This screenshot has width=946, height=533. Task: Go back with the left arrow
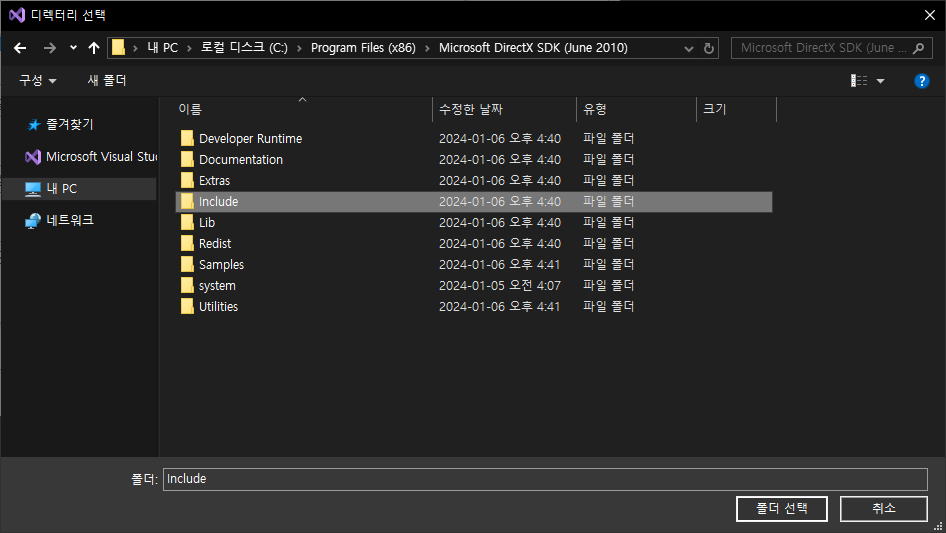pos(20,48)
